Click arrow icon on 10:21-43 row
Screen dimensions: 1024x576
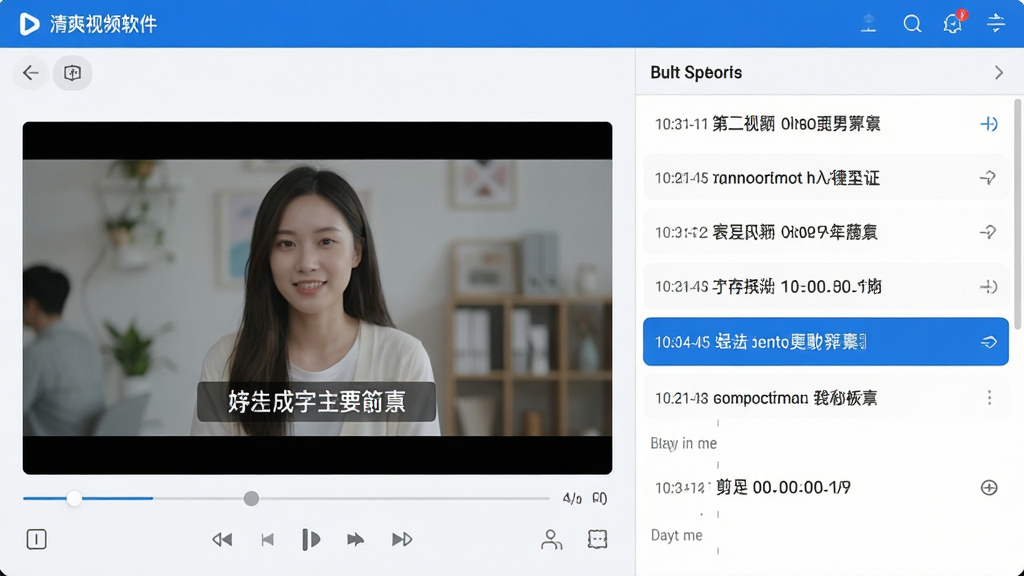pos(989,287)
